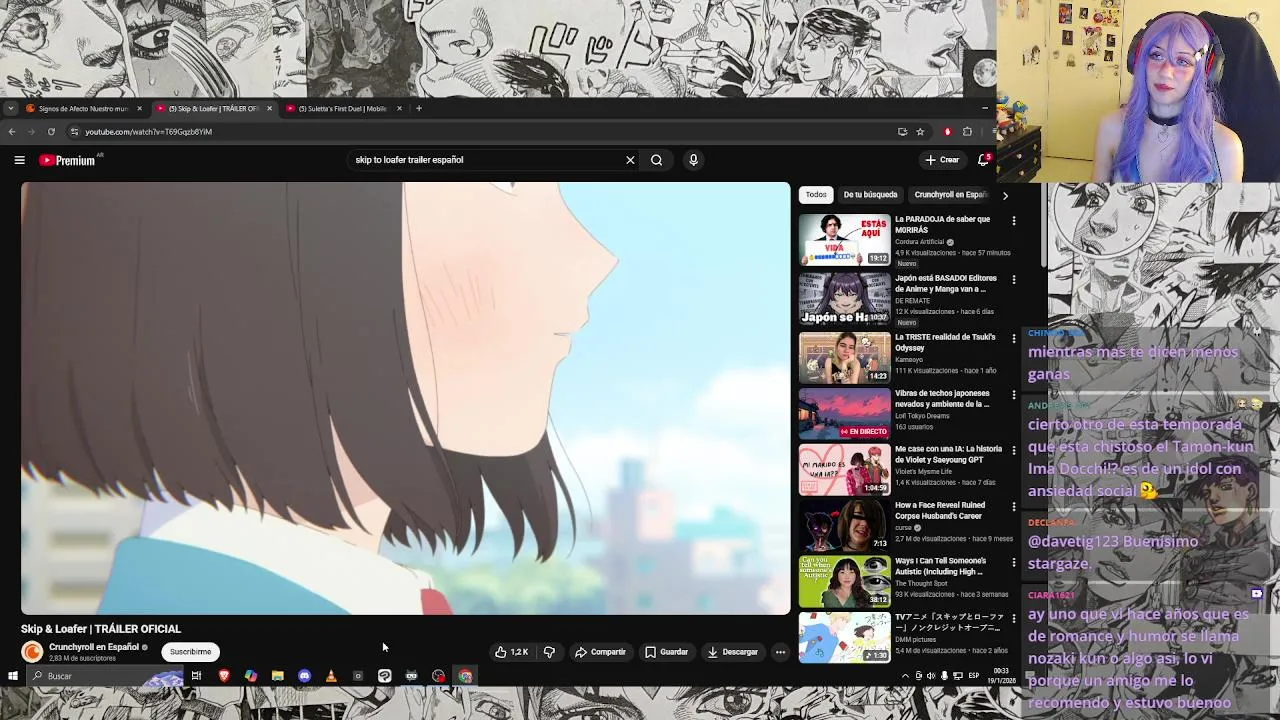The width and height of the screenshot is (1280, 720).
Task: Close the Suletta's First Duel tab
Action: 399,108
